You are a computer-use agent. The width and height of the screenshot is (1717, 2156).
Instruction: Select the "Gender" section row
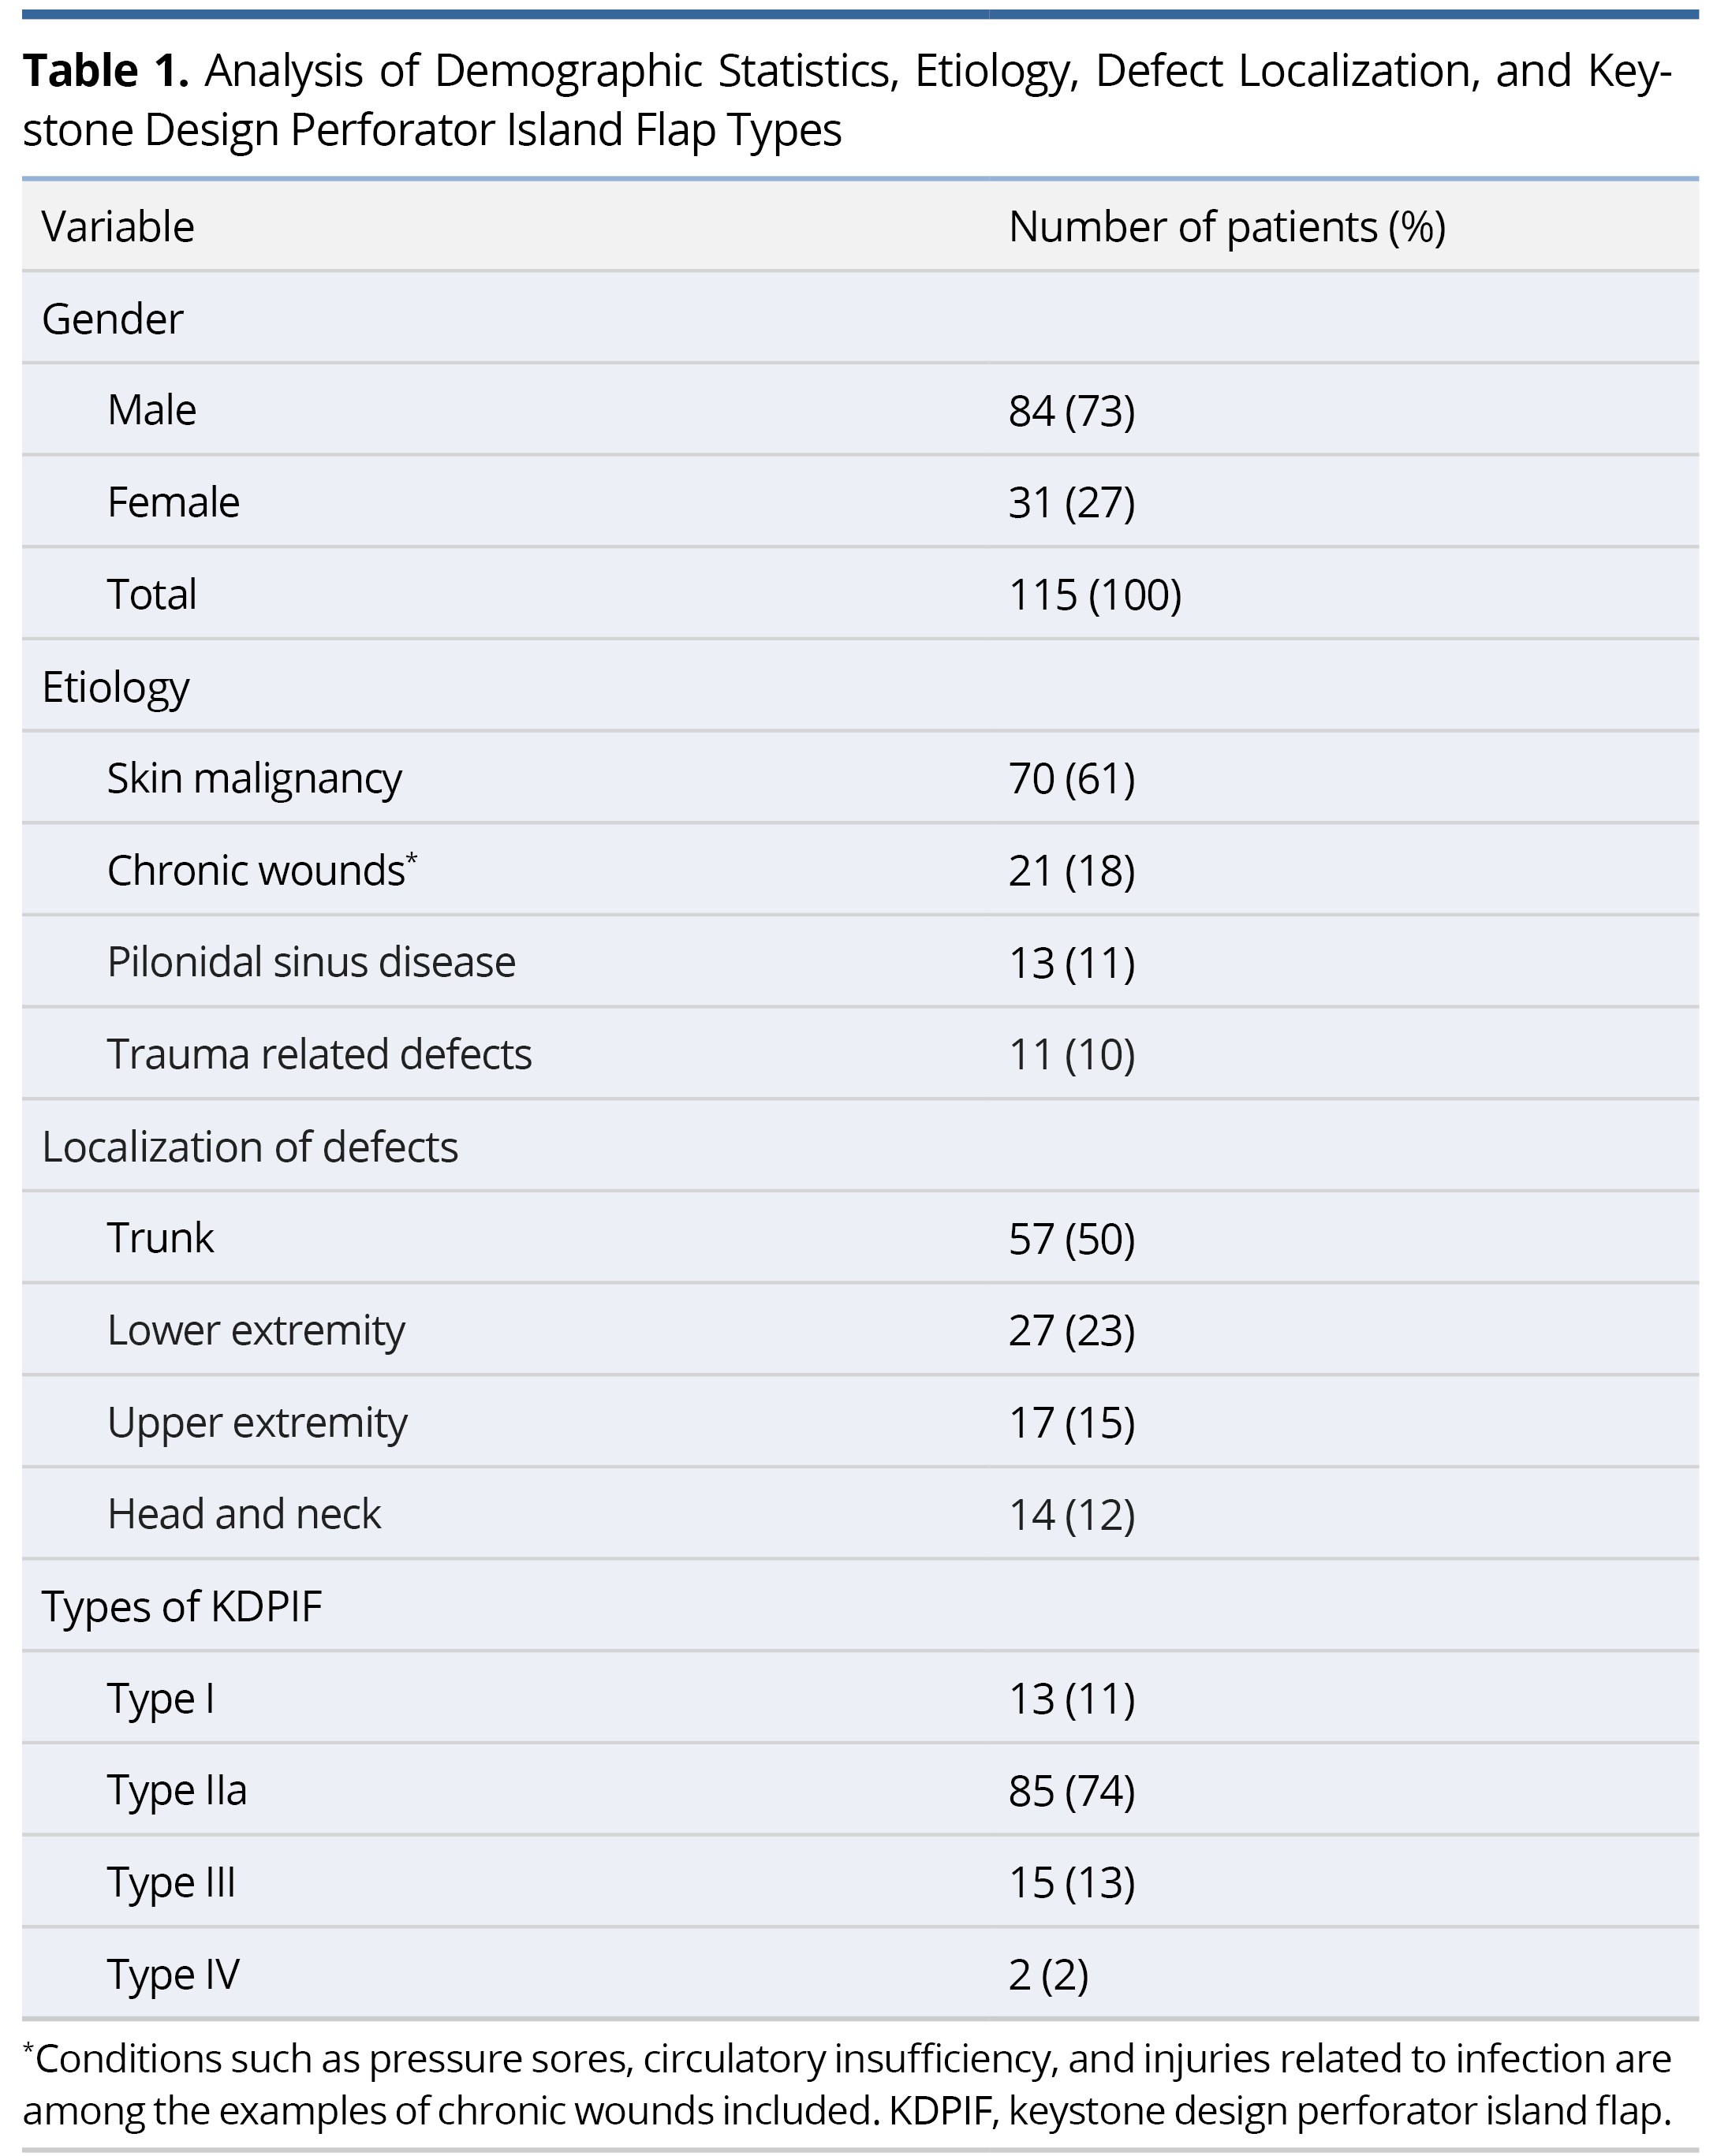point(112,319)
